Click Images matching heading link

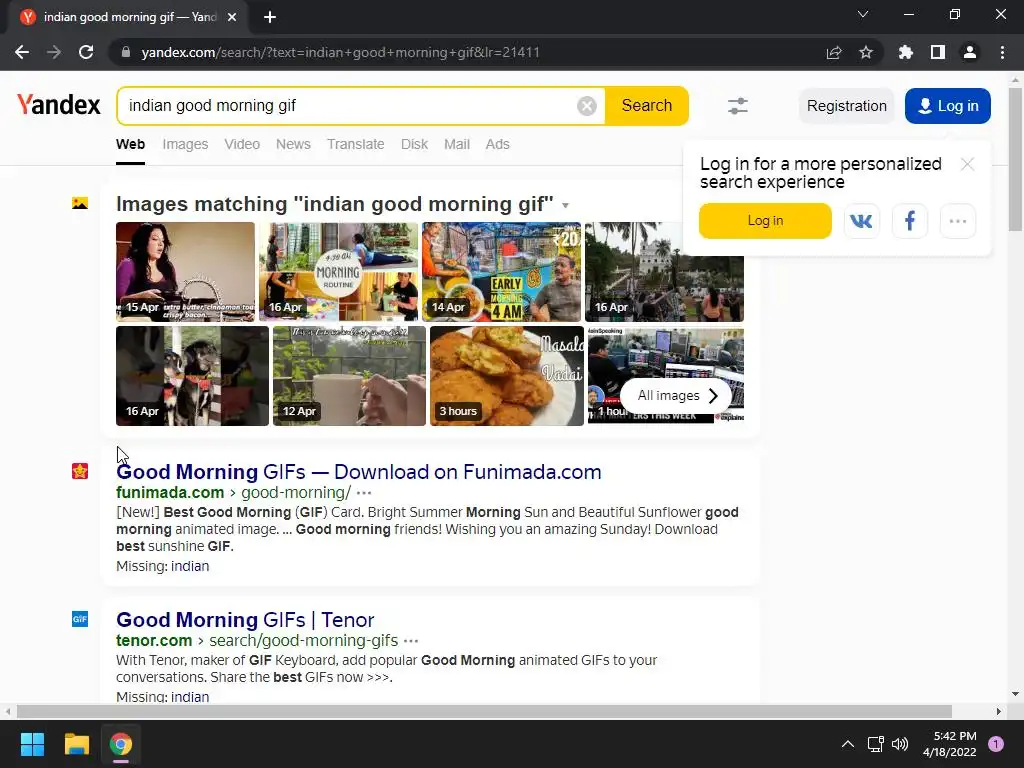click(334, 204)
